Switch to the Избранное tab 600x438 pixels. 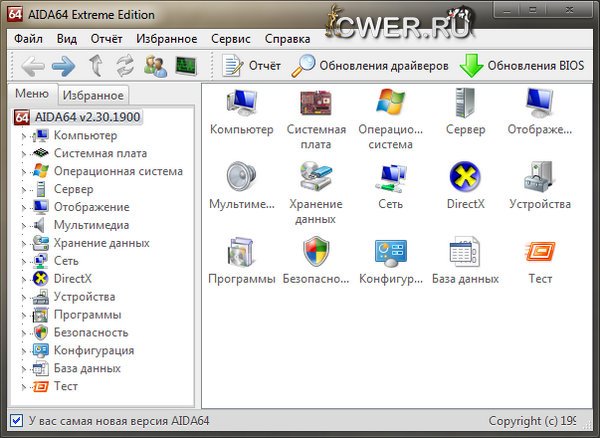(92, 96)
